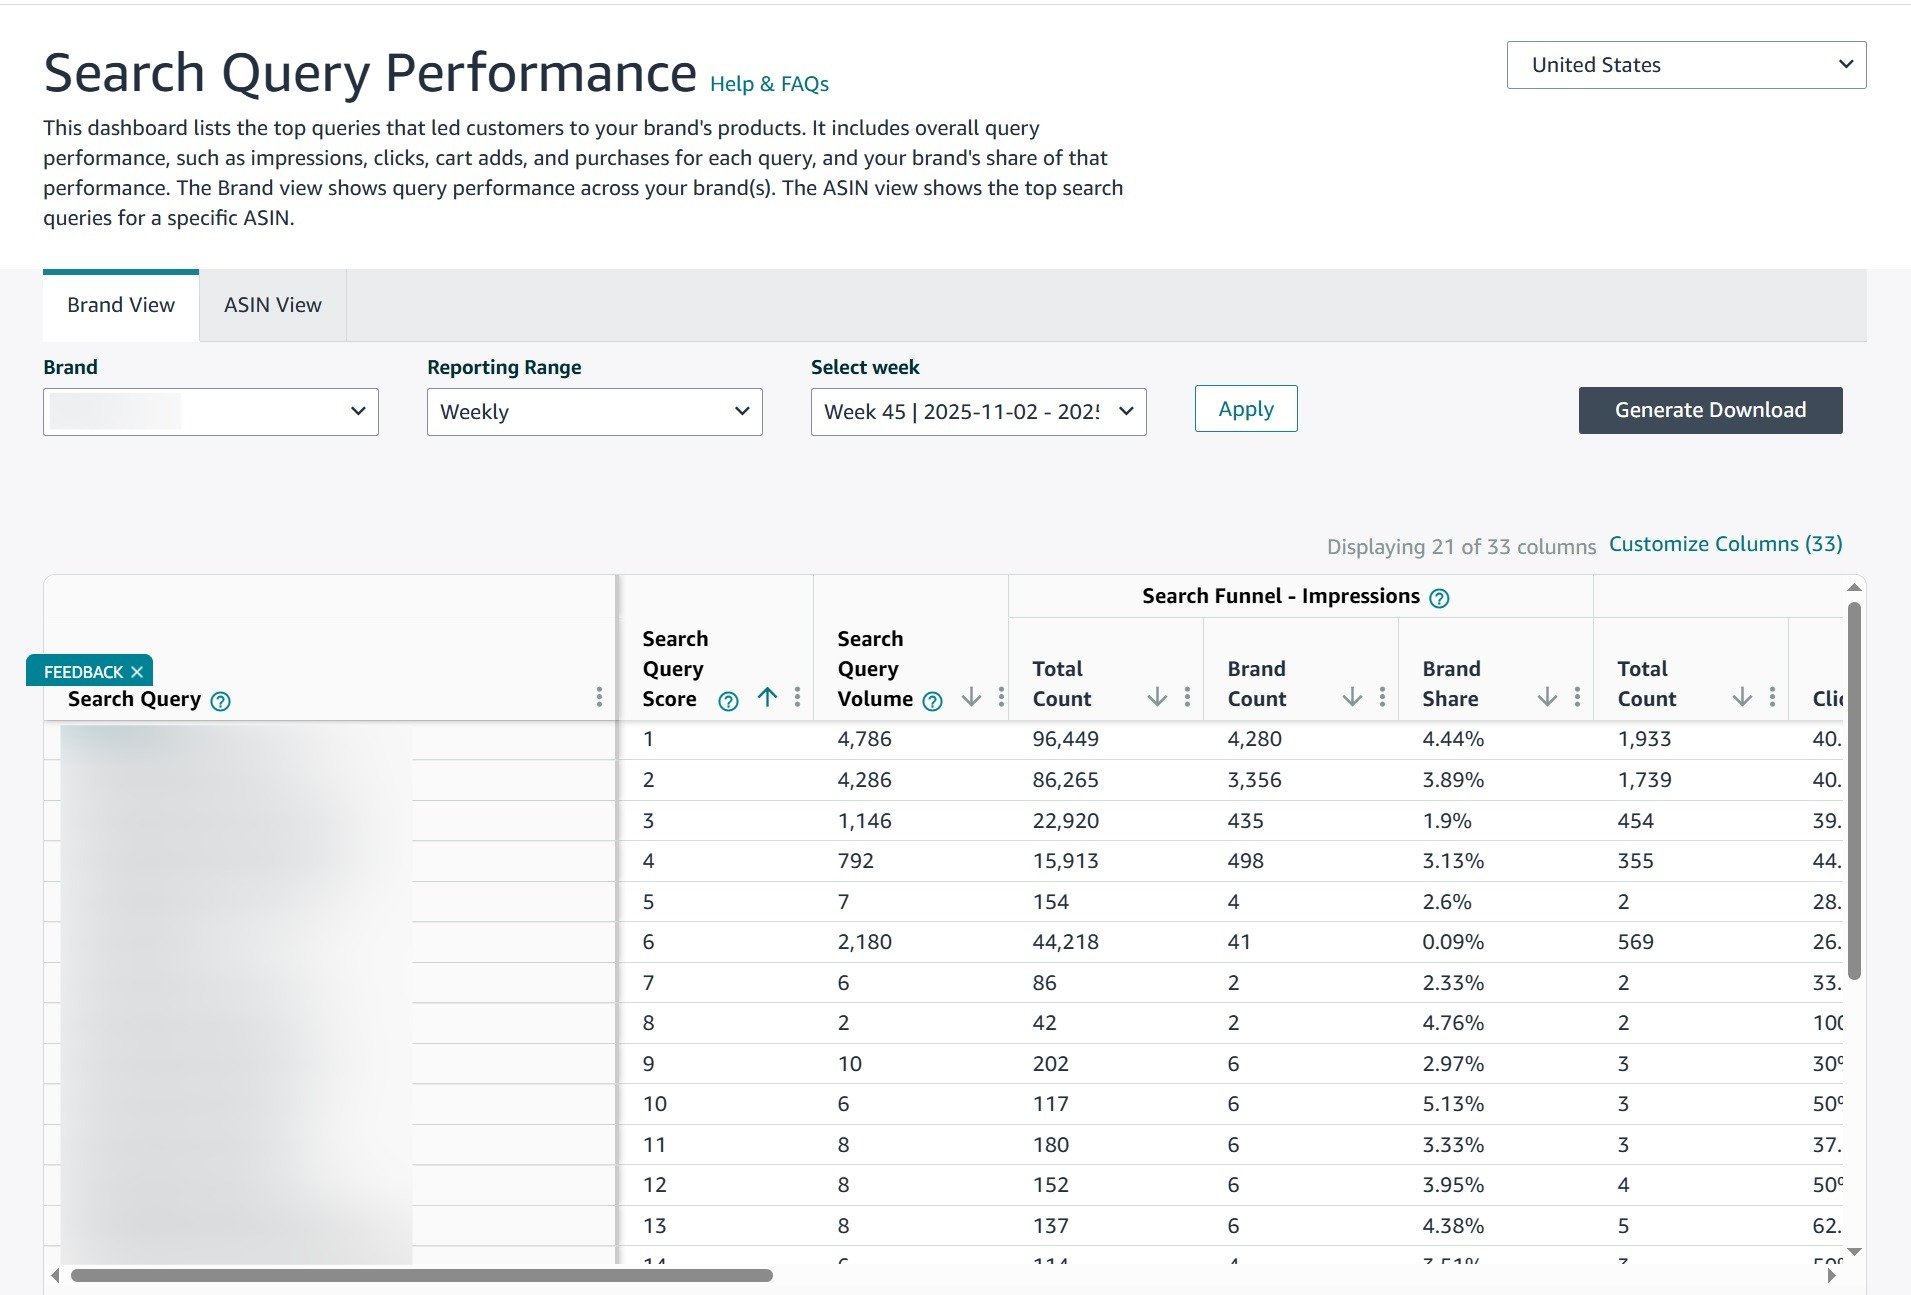Sort by Impressions Brand Share arrow
This screenshot has width=1911, height=1295.
coord(1547,697)
